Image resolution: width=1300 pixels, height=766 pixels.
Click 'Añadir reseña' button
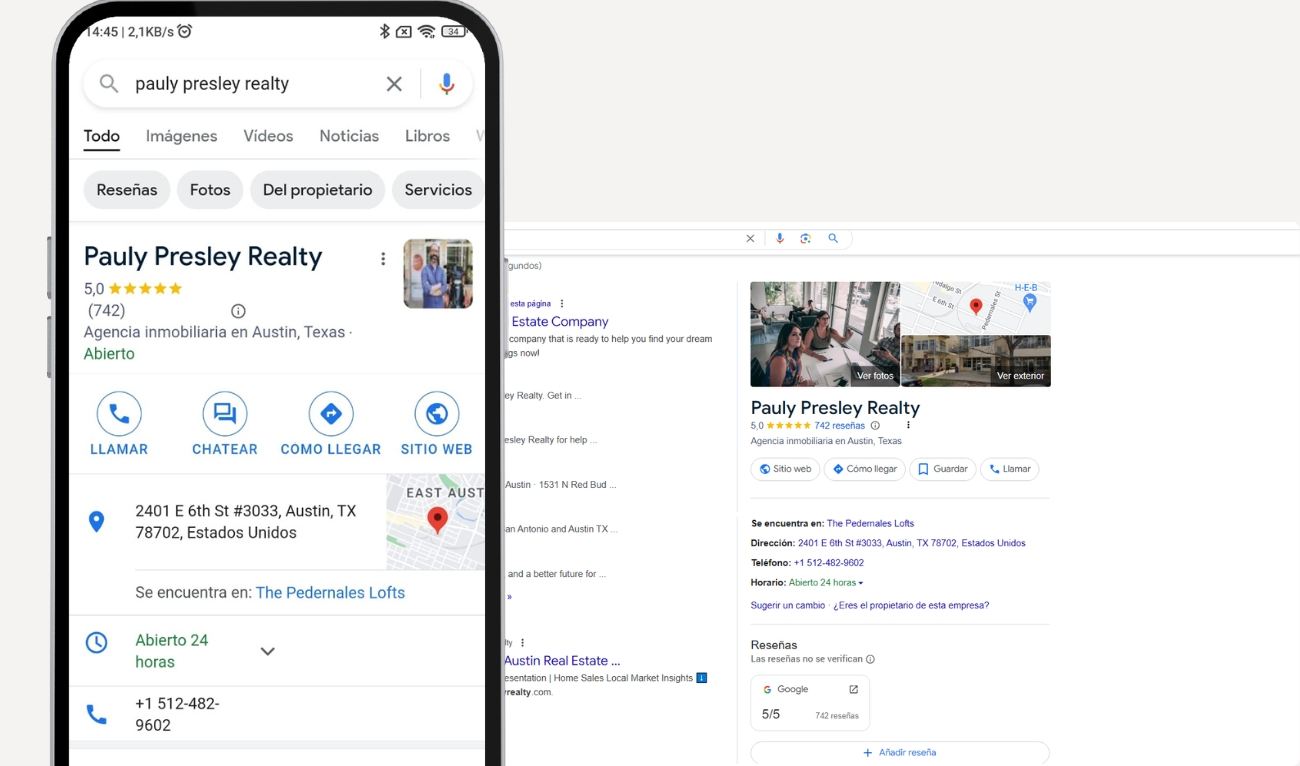click(900, 752)
